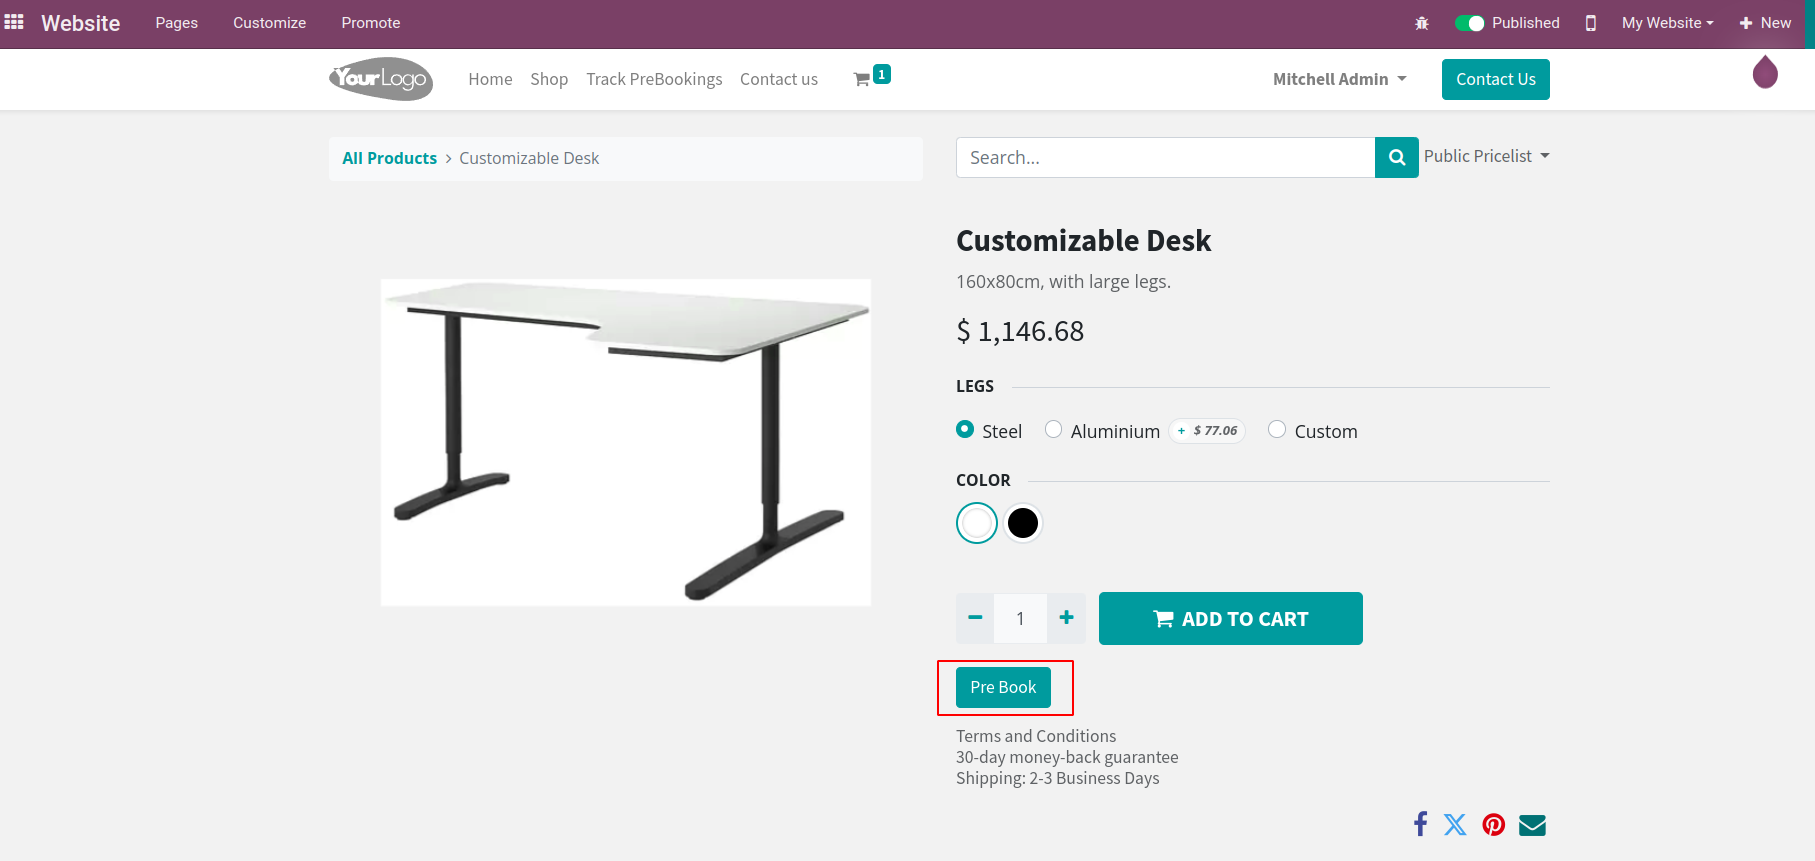Open the apps grid menu icon
This screenshot has height=861, width=1815.
14,22
